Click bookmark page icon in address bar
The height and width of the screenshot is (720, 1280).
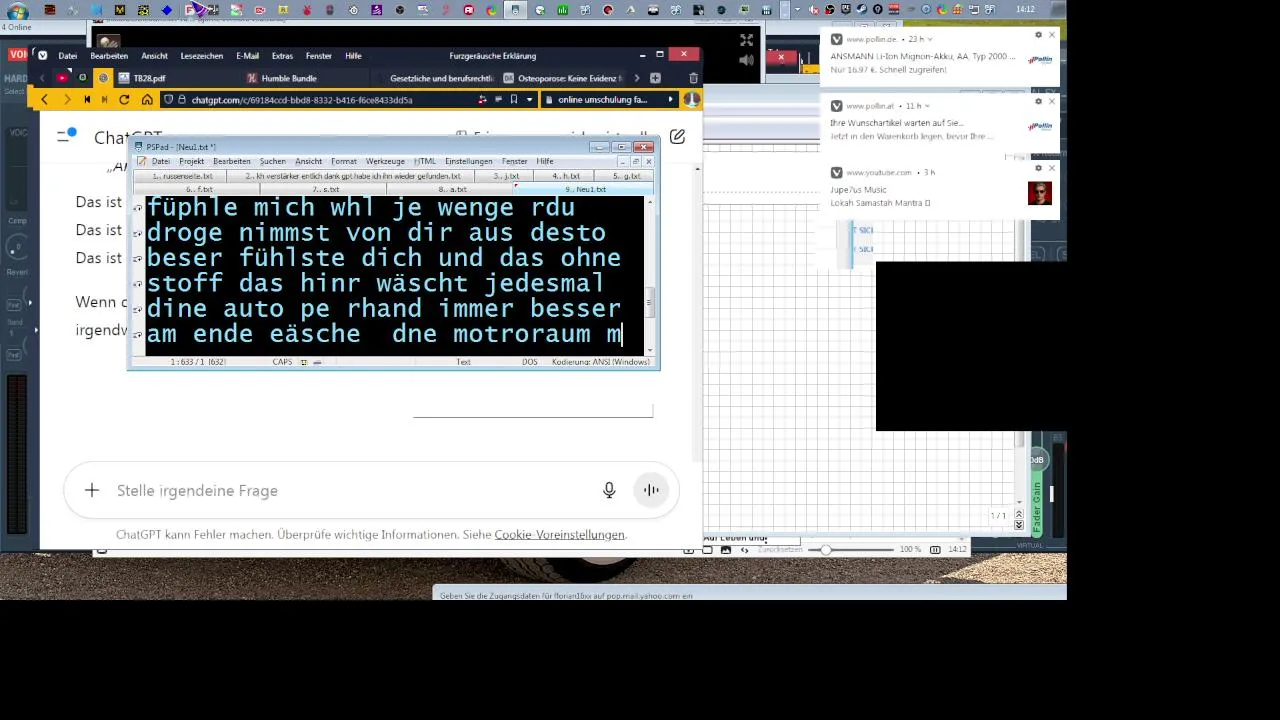(514, 100)
